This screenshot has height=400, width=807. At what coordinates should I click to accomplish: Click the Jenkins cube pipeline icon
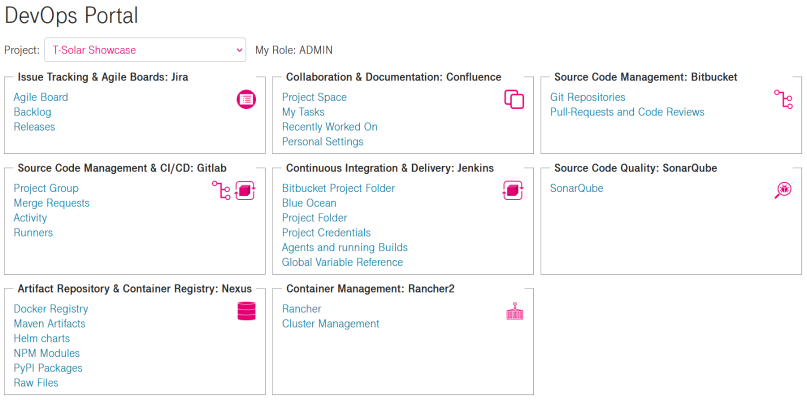point(513,190)
